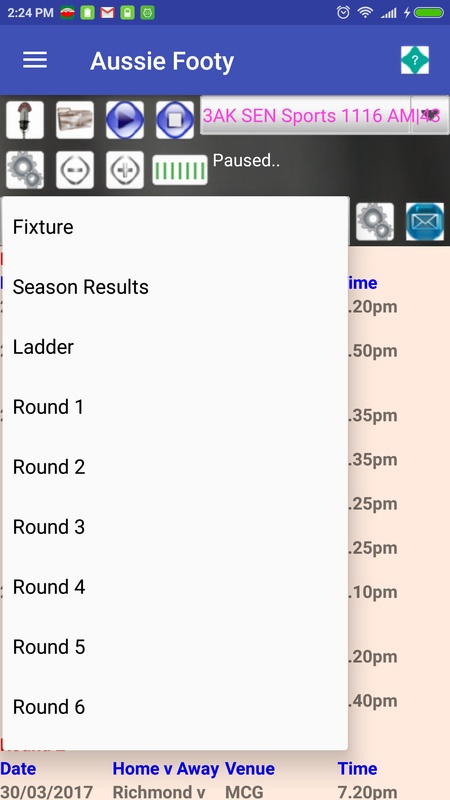Increase volume with the plus icon

tap(125, 170)
